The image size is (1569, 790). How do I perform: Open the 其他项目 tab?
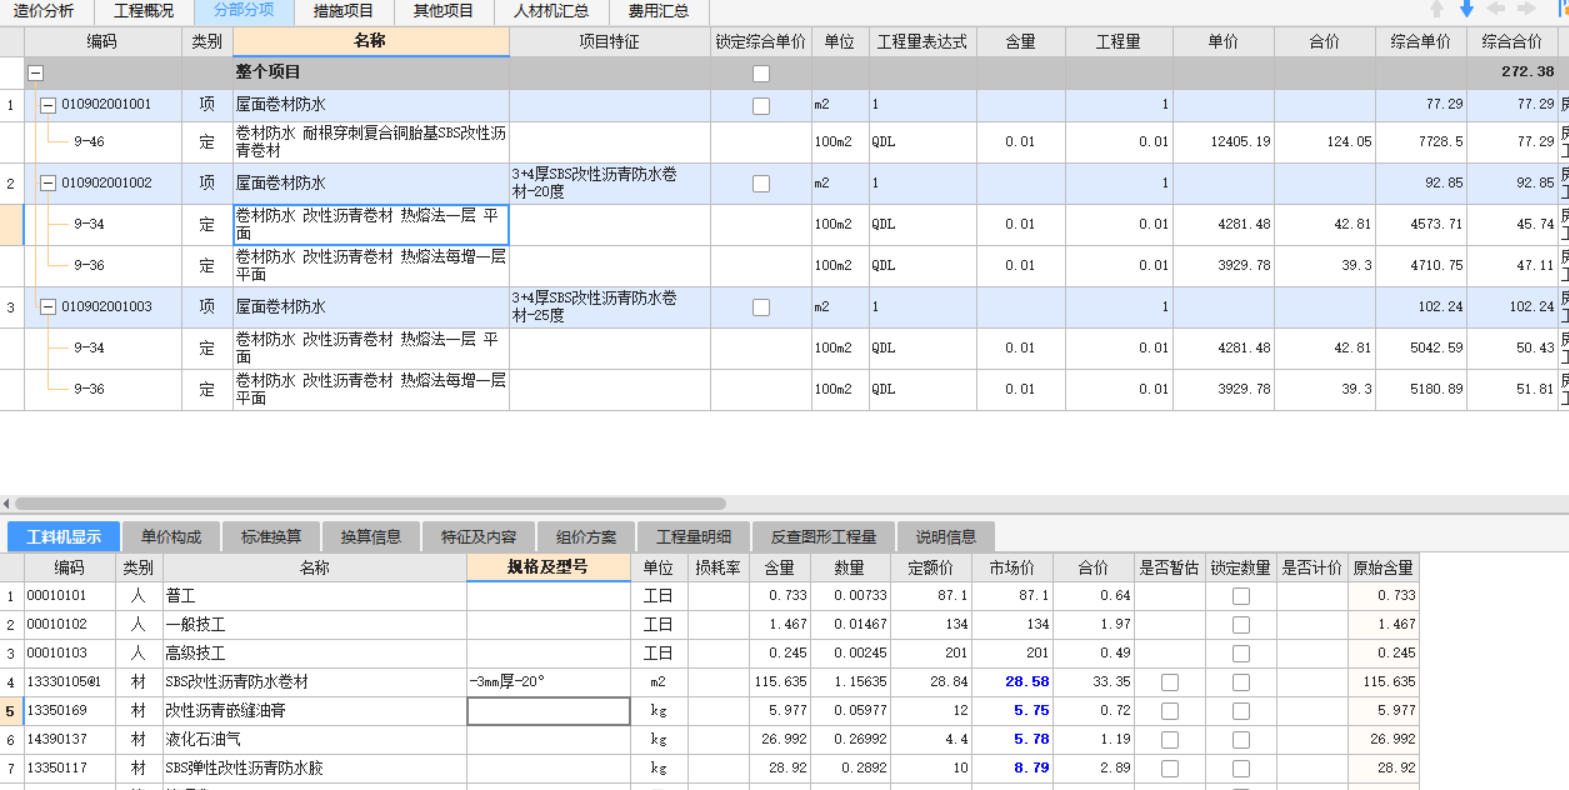(443, 11)
